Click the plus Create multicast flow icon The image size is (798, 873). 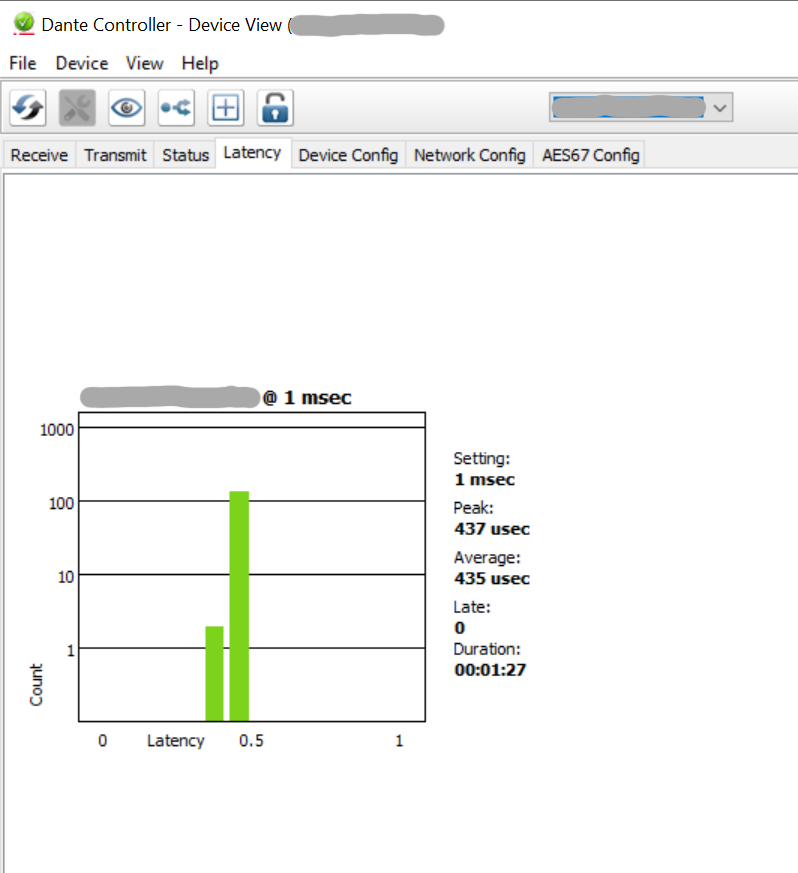pyautogui.click(x=226, y=107)
